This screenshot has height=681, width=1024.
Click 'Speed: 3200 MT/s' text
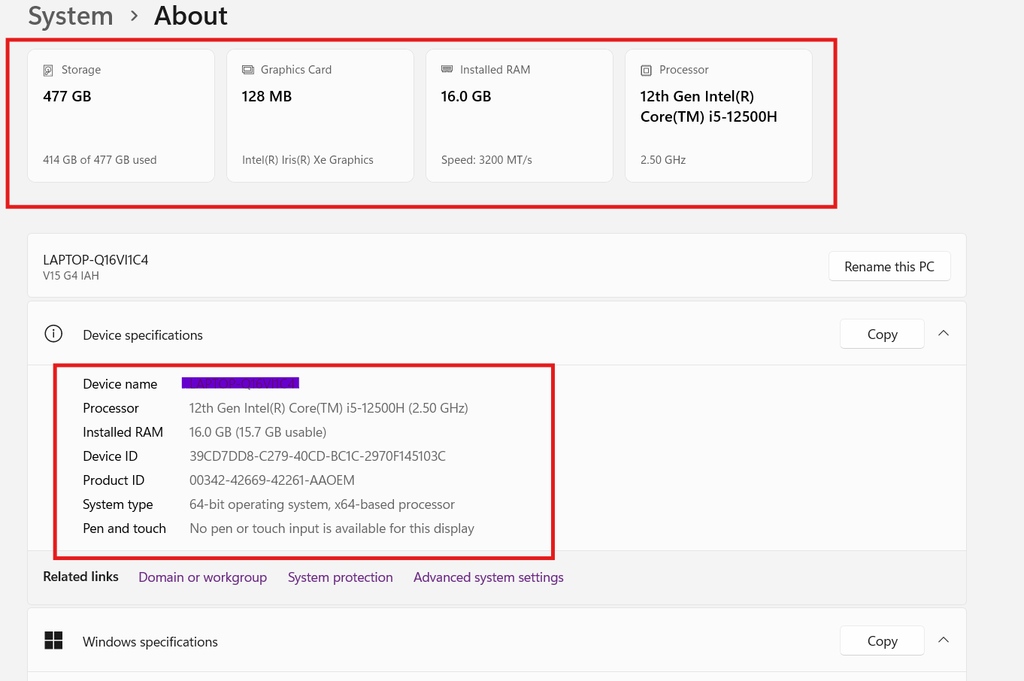pos(487,160)
